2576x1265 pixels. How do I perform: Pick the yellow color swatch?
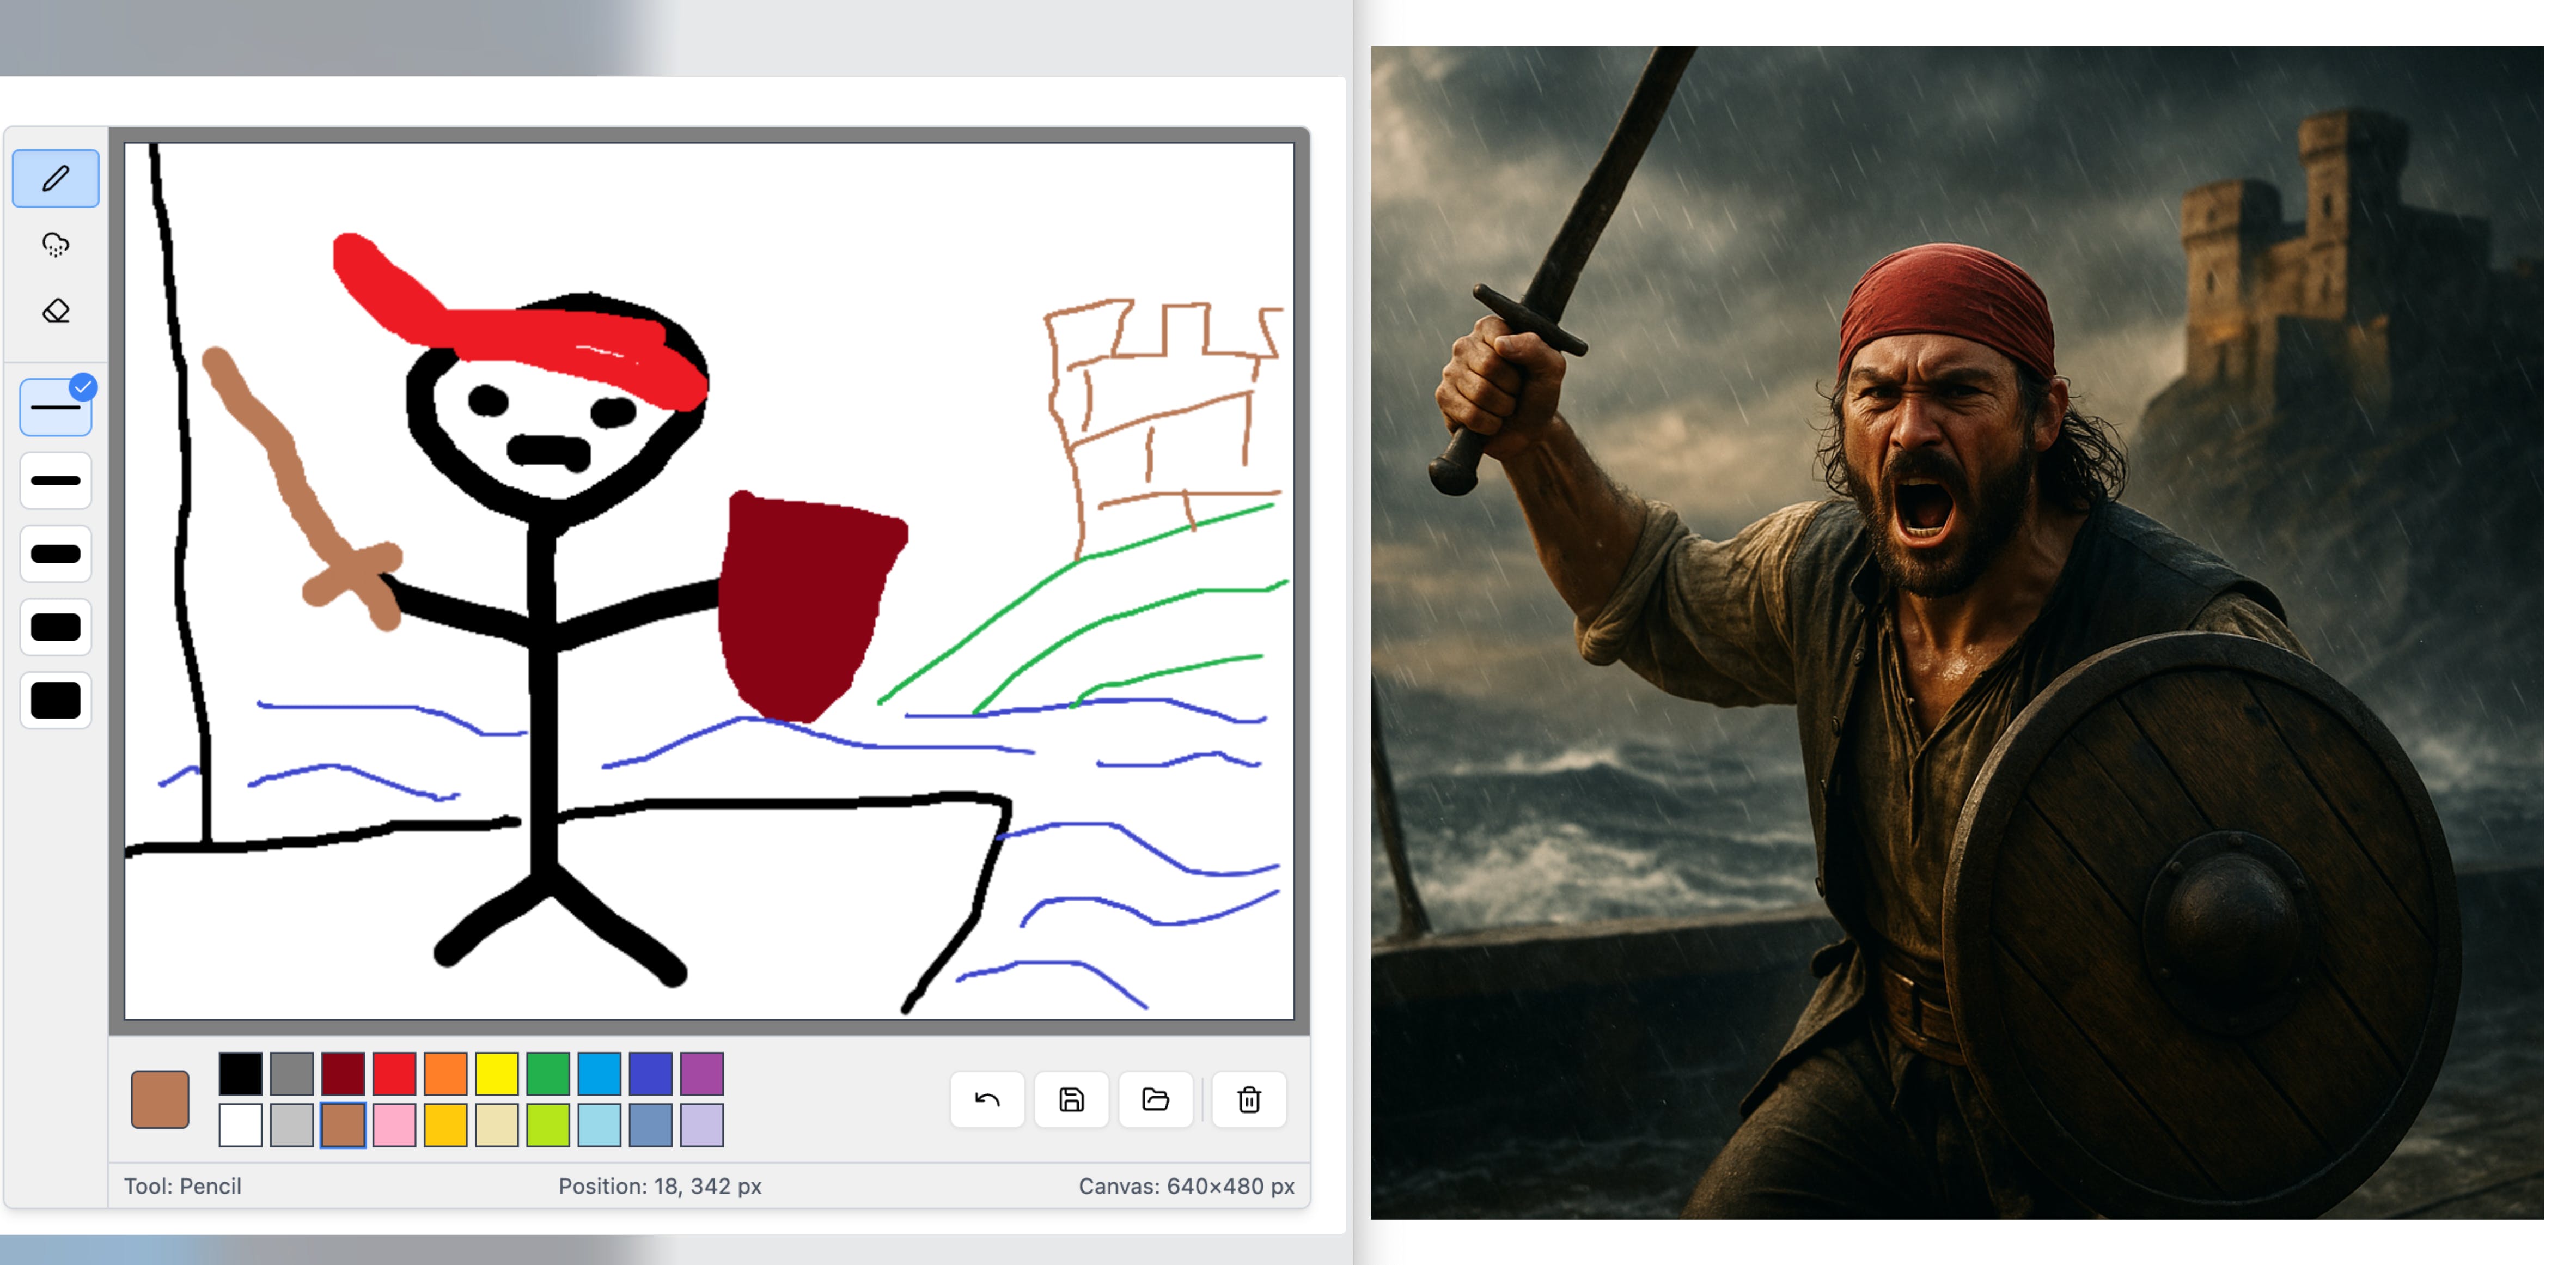496,1073
